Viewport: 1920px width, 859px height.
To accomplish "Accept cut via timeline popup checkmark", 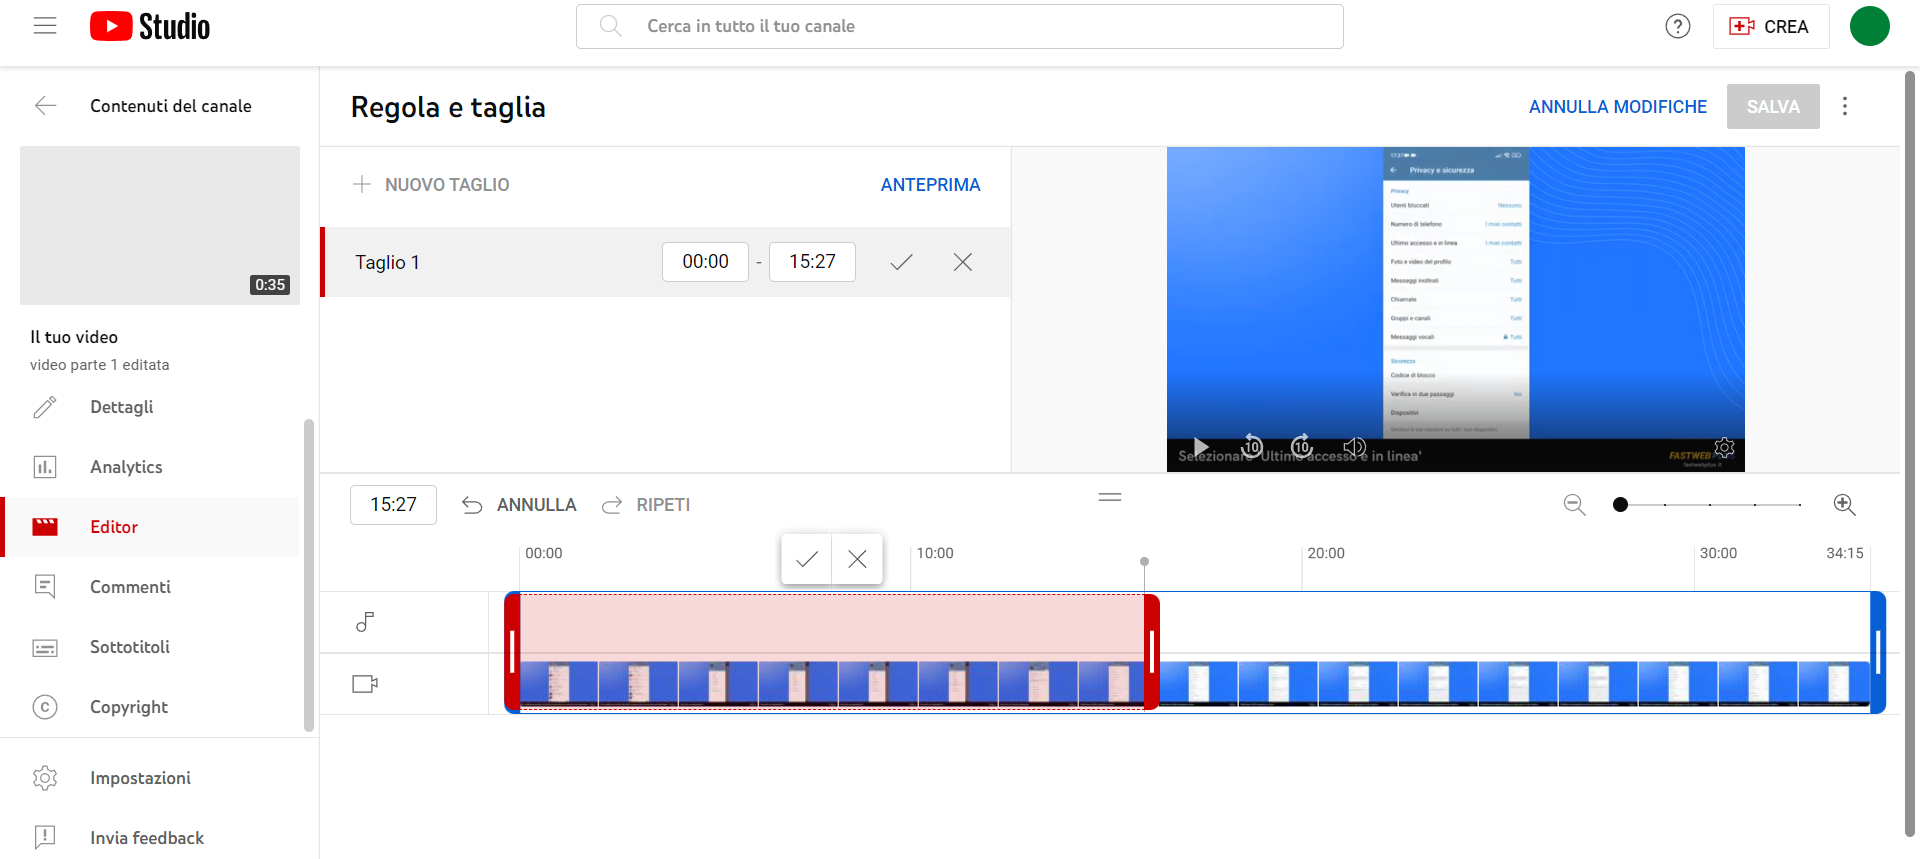I will (x=806, y=559).
